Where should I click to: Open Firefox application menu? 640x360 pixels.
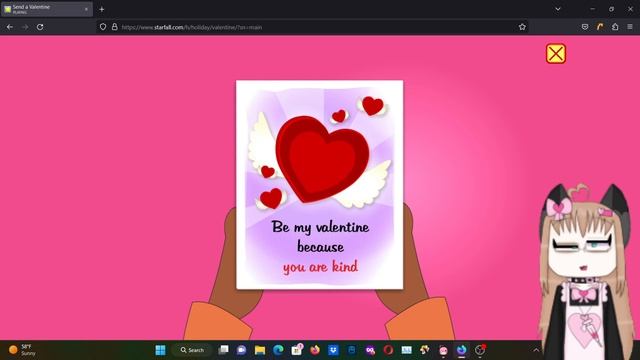(630, 27)
